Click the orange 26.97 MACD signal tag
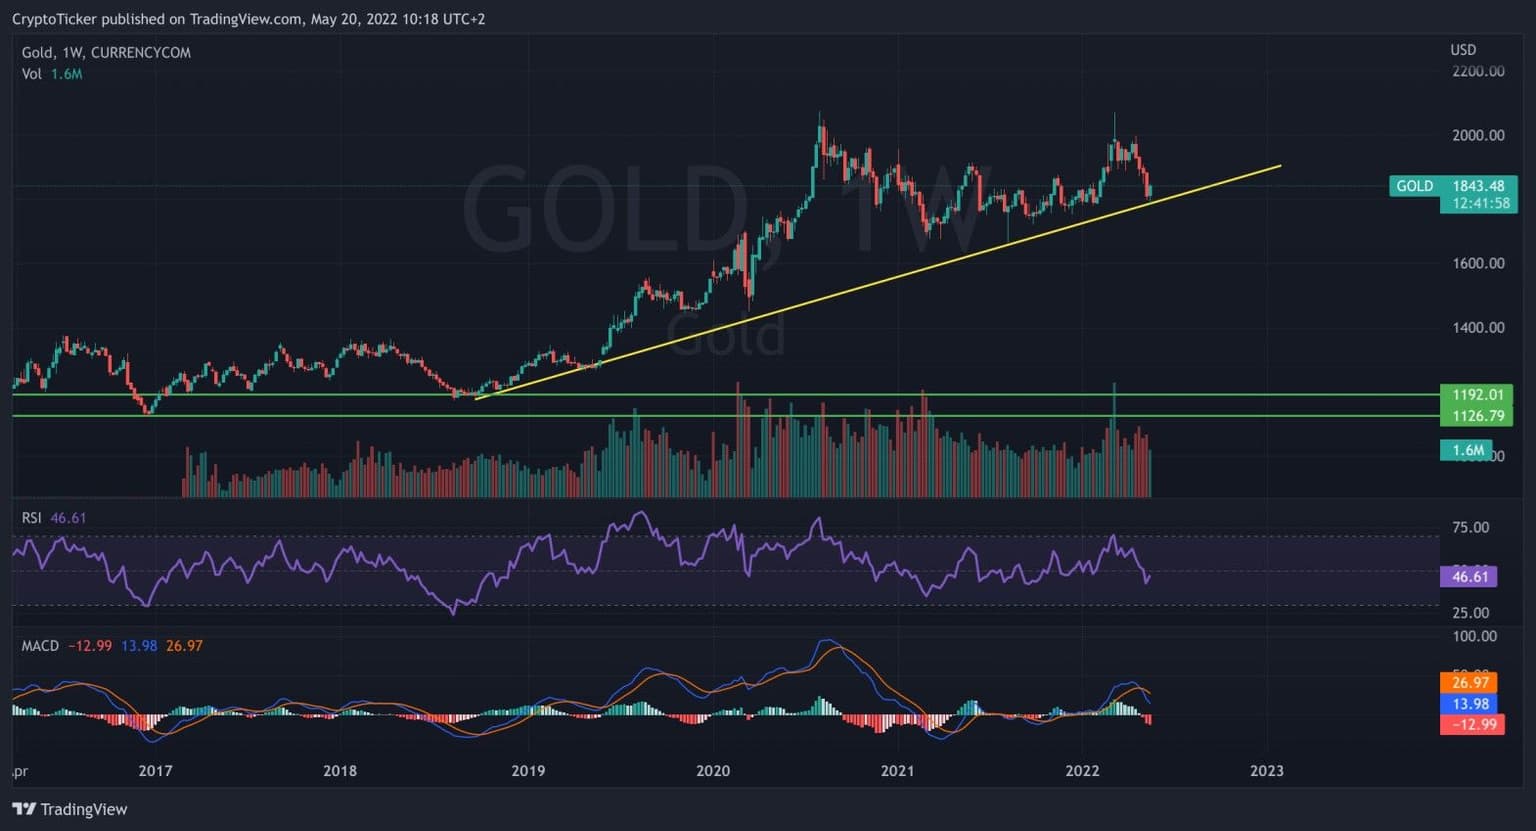The image size is (1536, 831). [x=1470, y=683]
